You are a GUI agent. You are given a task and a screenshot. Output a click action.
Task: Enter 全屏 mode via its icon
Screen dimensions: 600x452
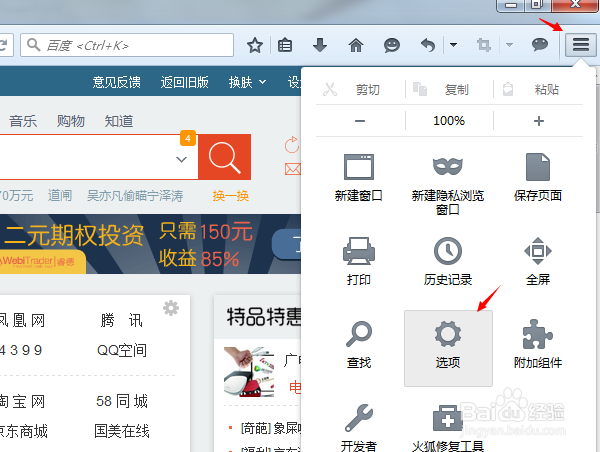pos(538,251)
